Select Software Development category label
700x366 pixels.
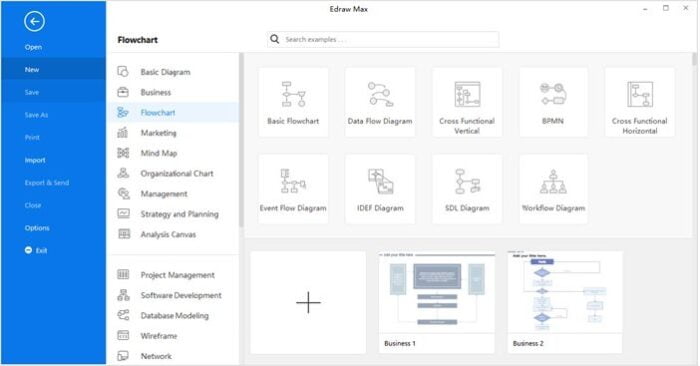coord(181,295)
